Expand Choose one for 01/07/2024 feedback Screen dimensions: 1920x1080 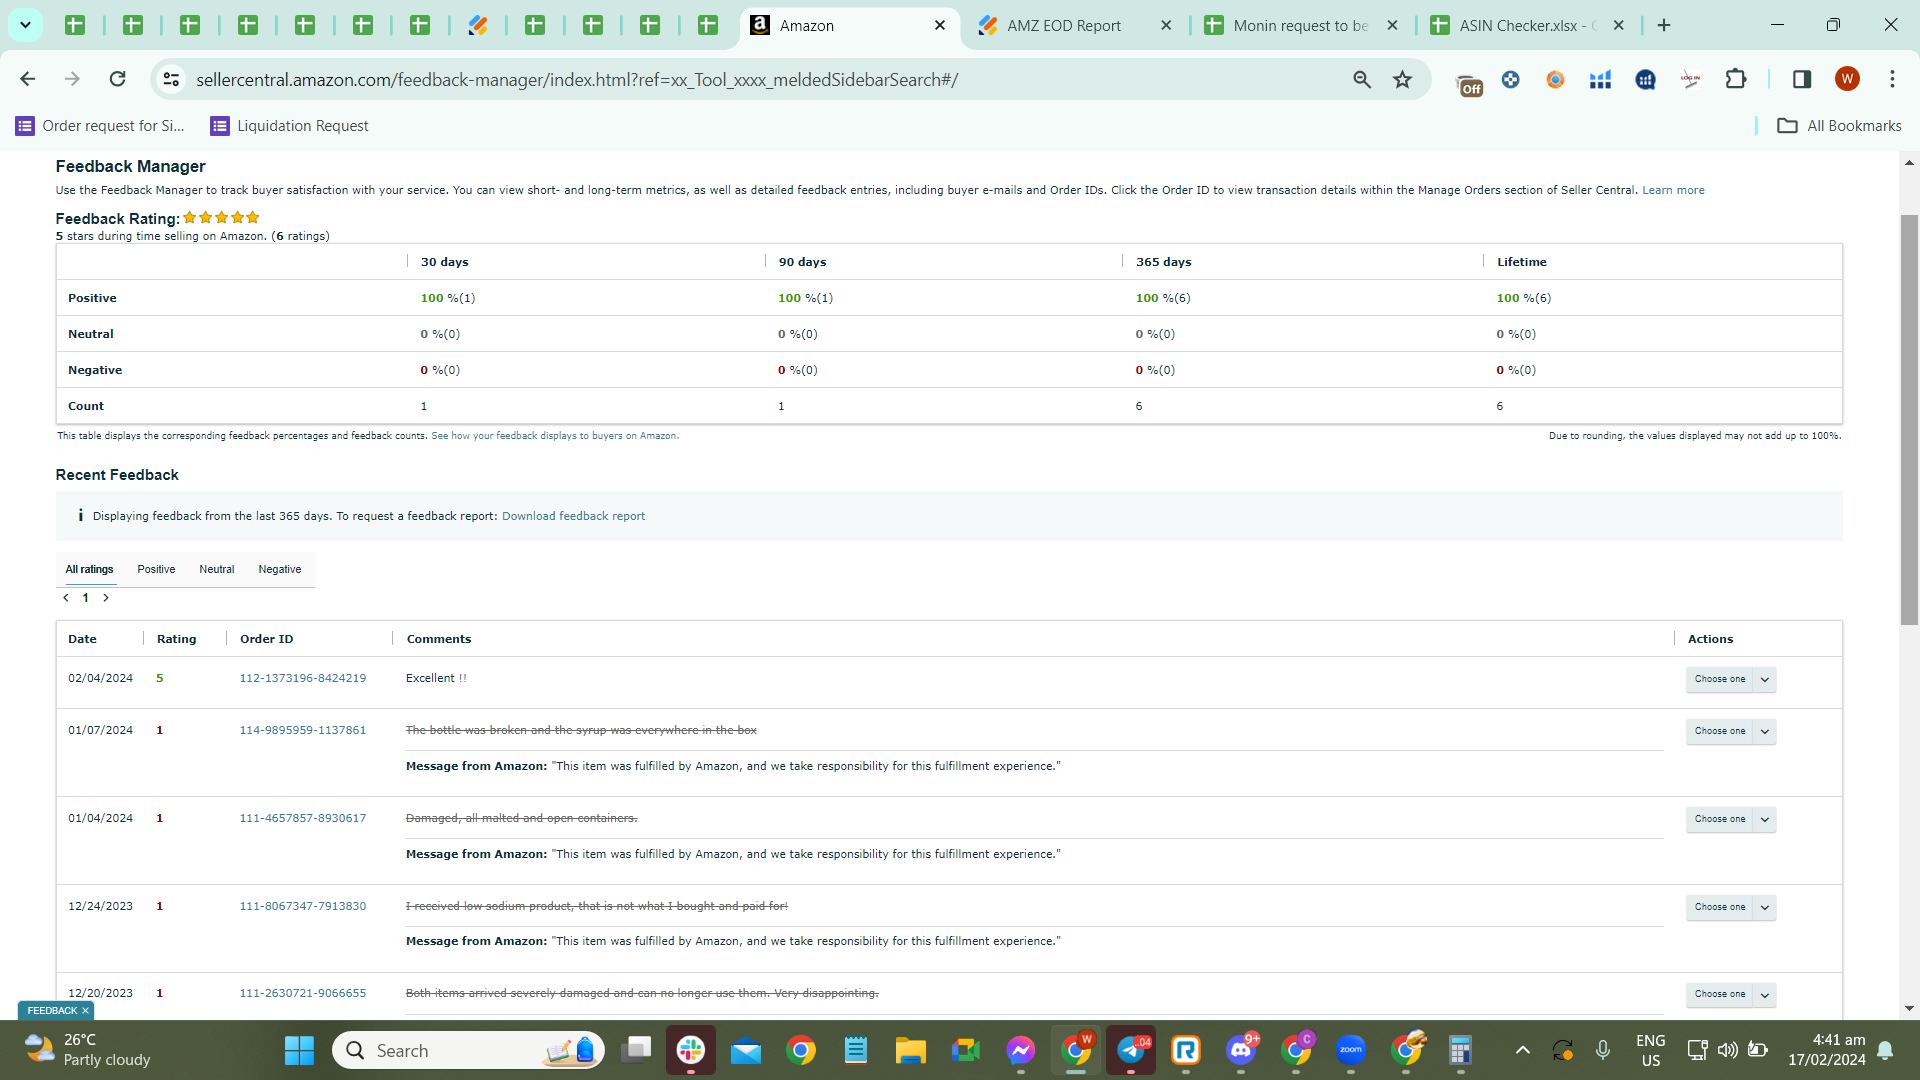click(1730, 731)
